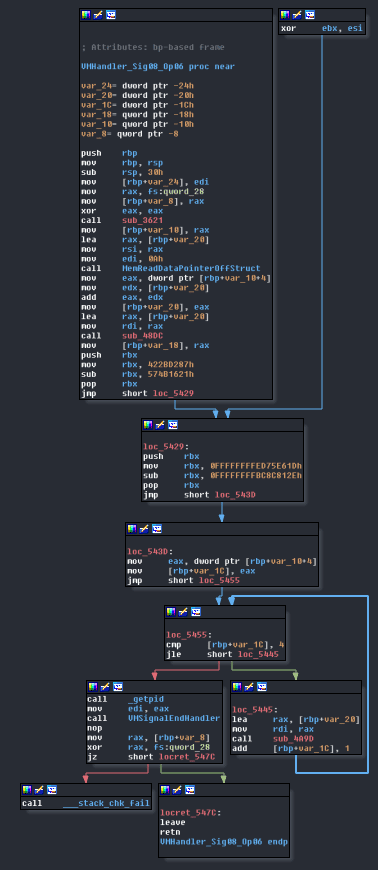
Task: Click the color icon on the xor ebx, esi node
Action: coord(285,15)
